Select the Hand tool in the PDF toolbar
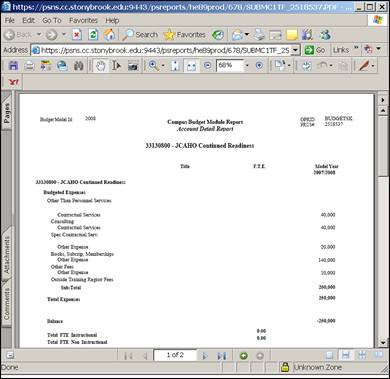The width and height of the screenshot is (390, 379). coord(100,66)
